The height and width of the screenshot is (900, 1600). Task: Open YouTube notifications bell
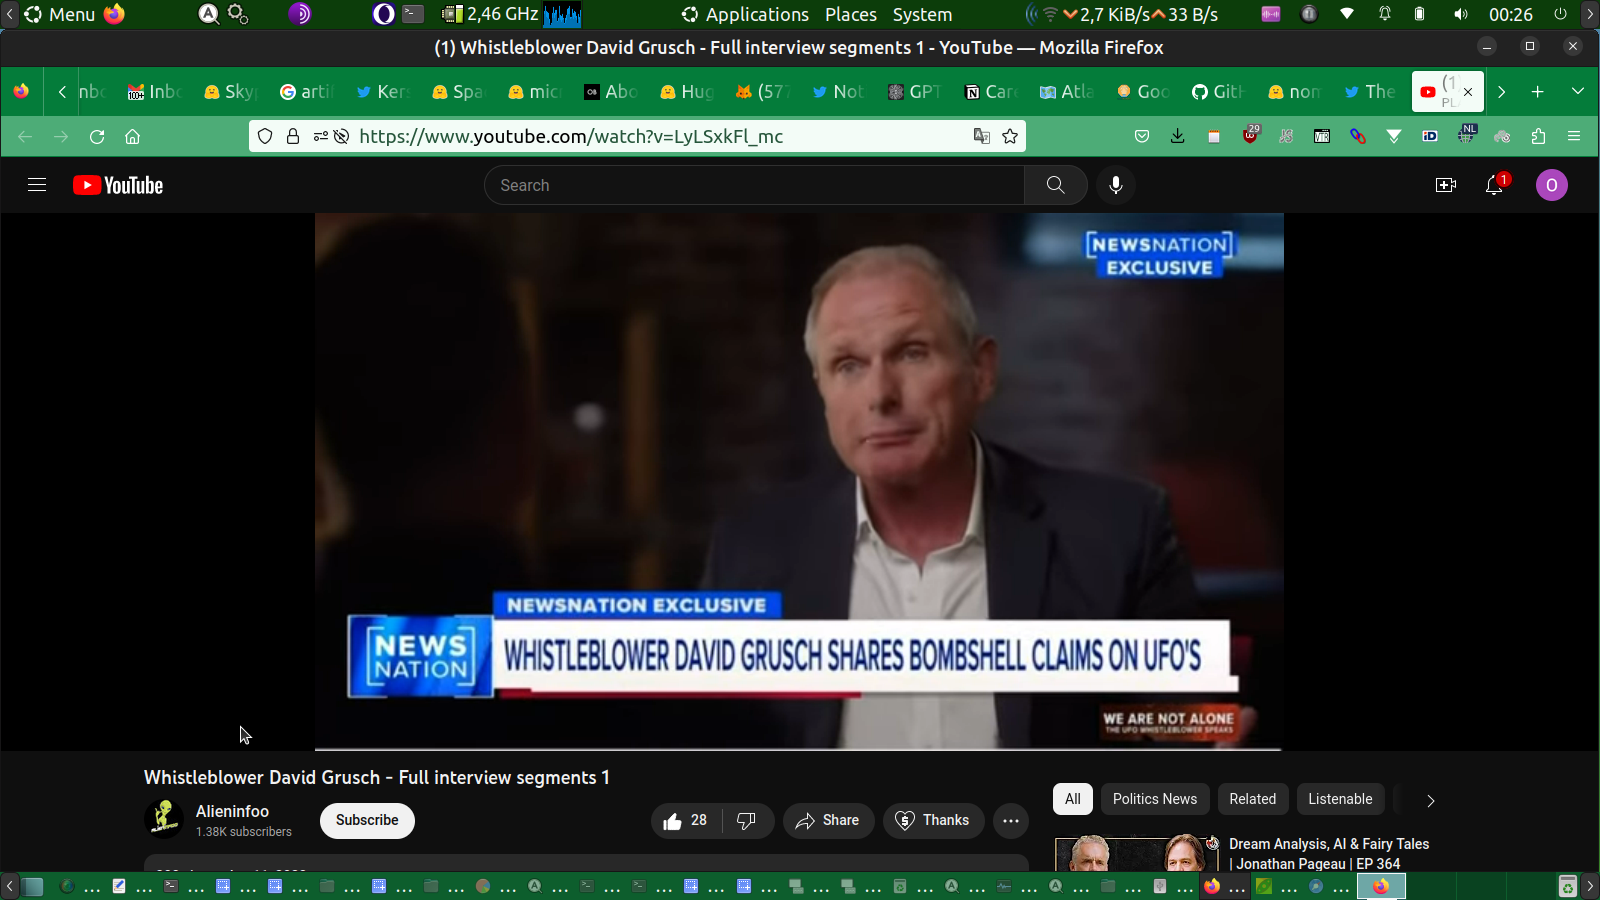(1495, 185)
